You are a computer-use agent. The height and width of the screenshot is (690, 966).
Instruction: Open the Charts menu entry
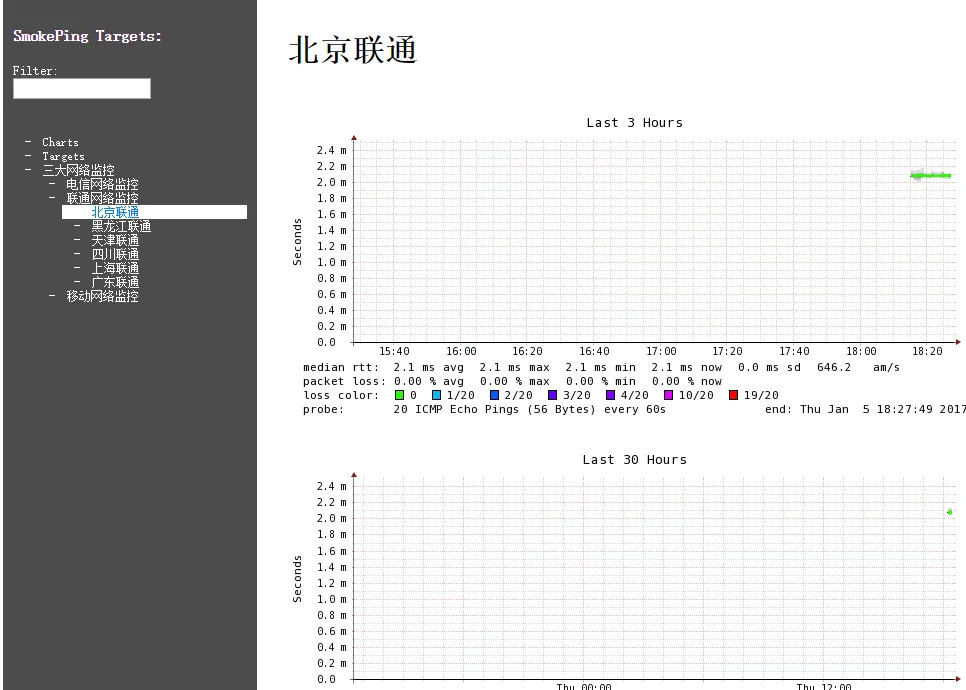point(60,142)
